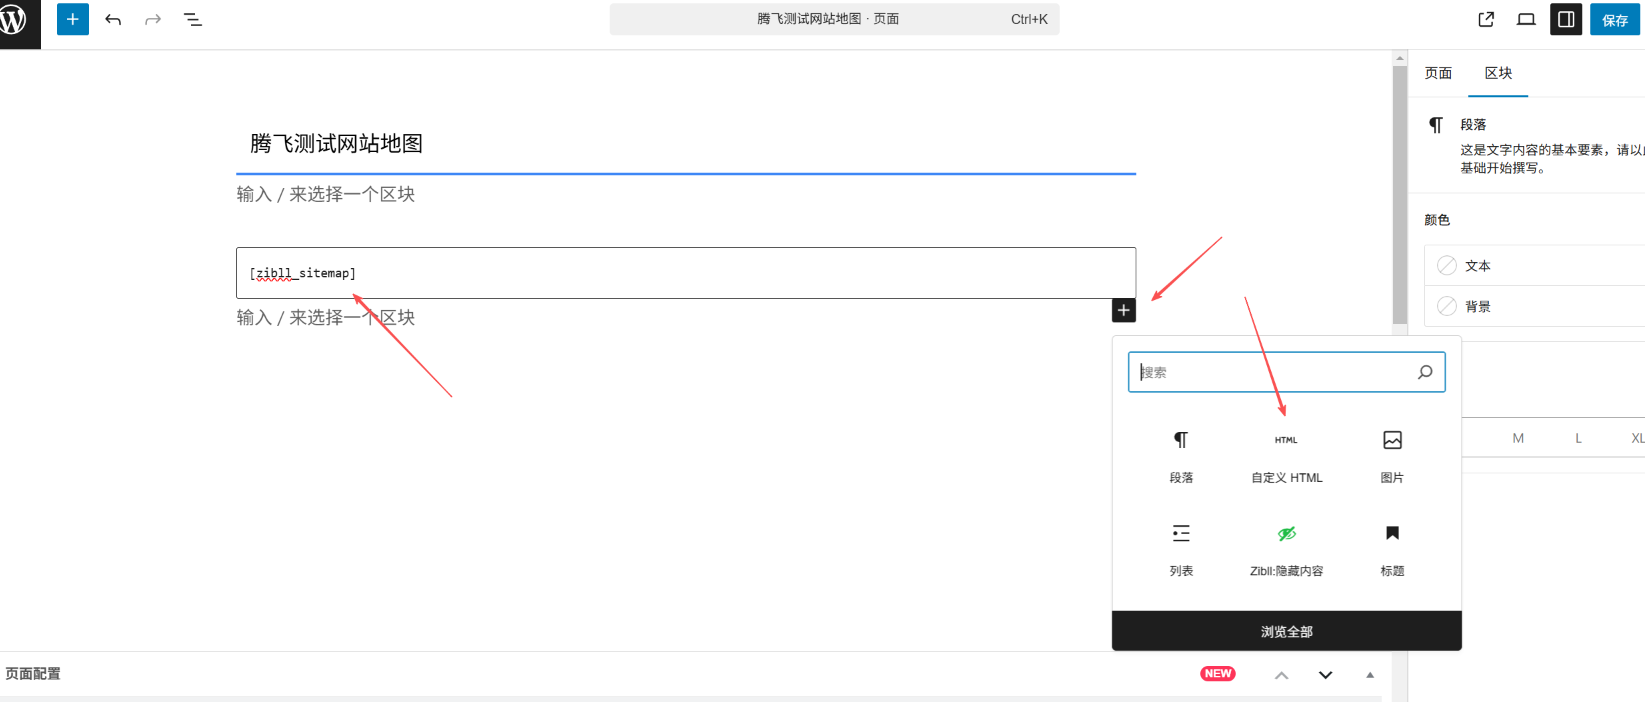Image resolution: width=1645 pixels, height=702 pixels.
Task: Insert the Zibll hidden content block
Action: point(1286,549)
